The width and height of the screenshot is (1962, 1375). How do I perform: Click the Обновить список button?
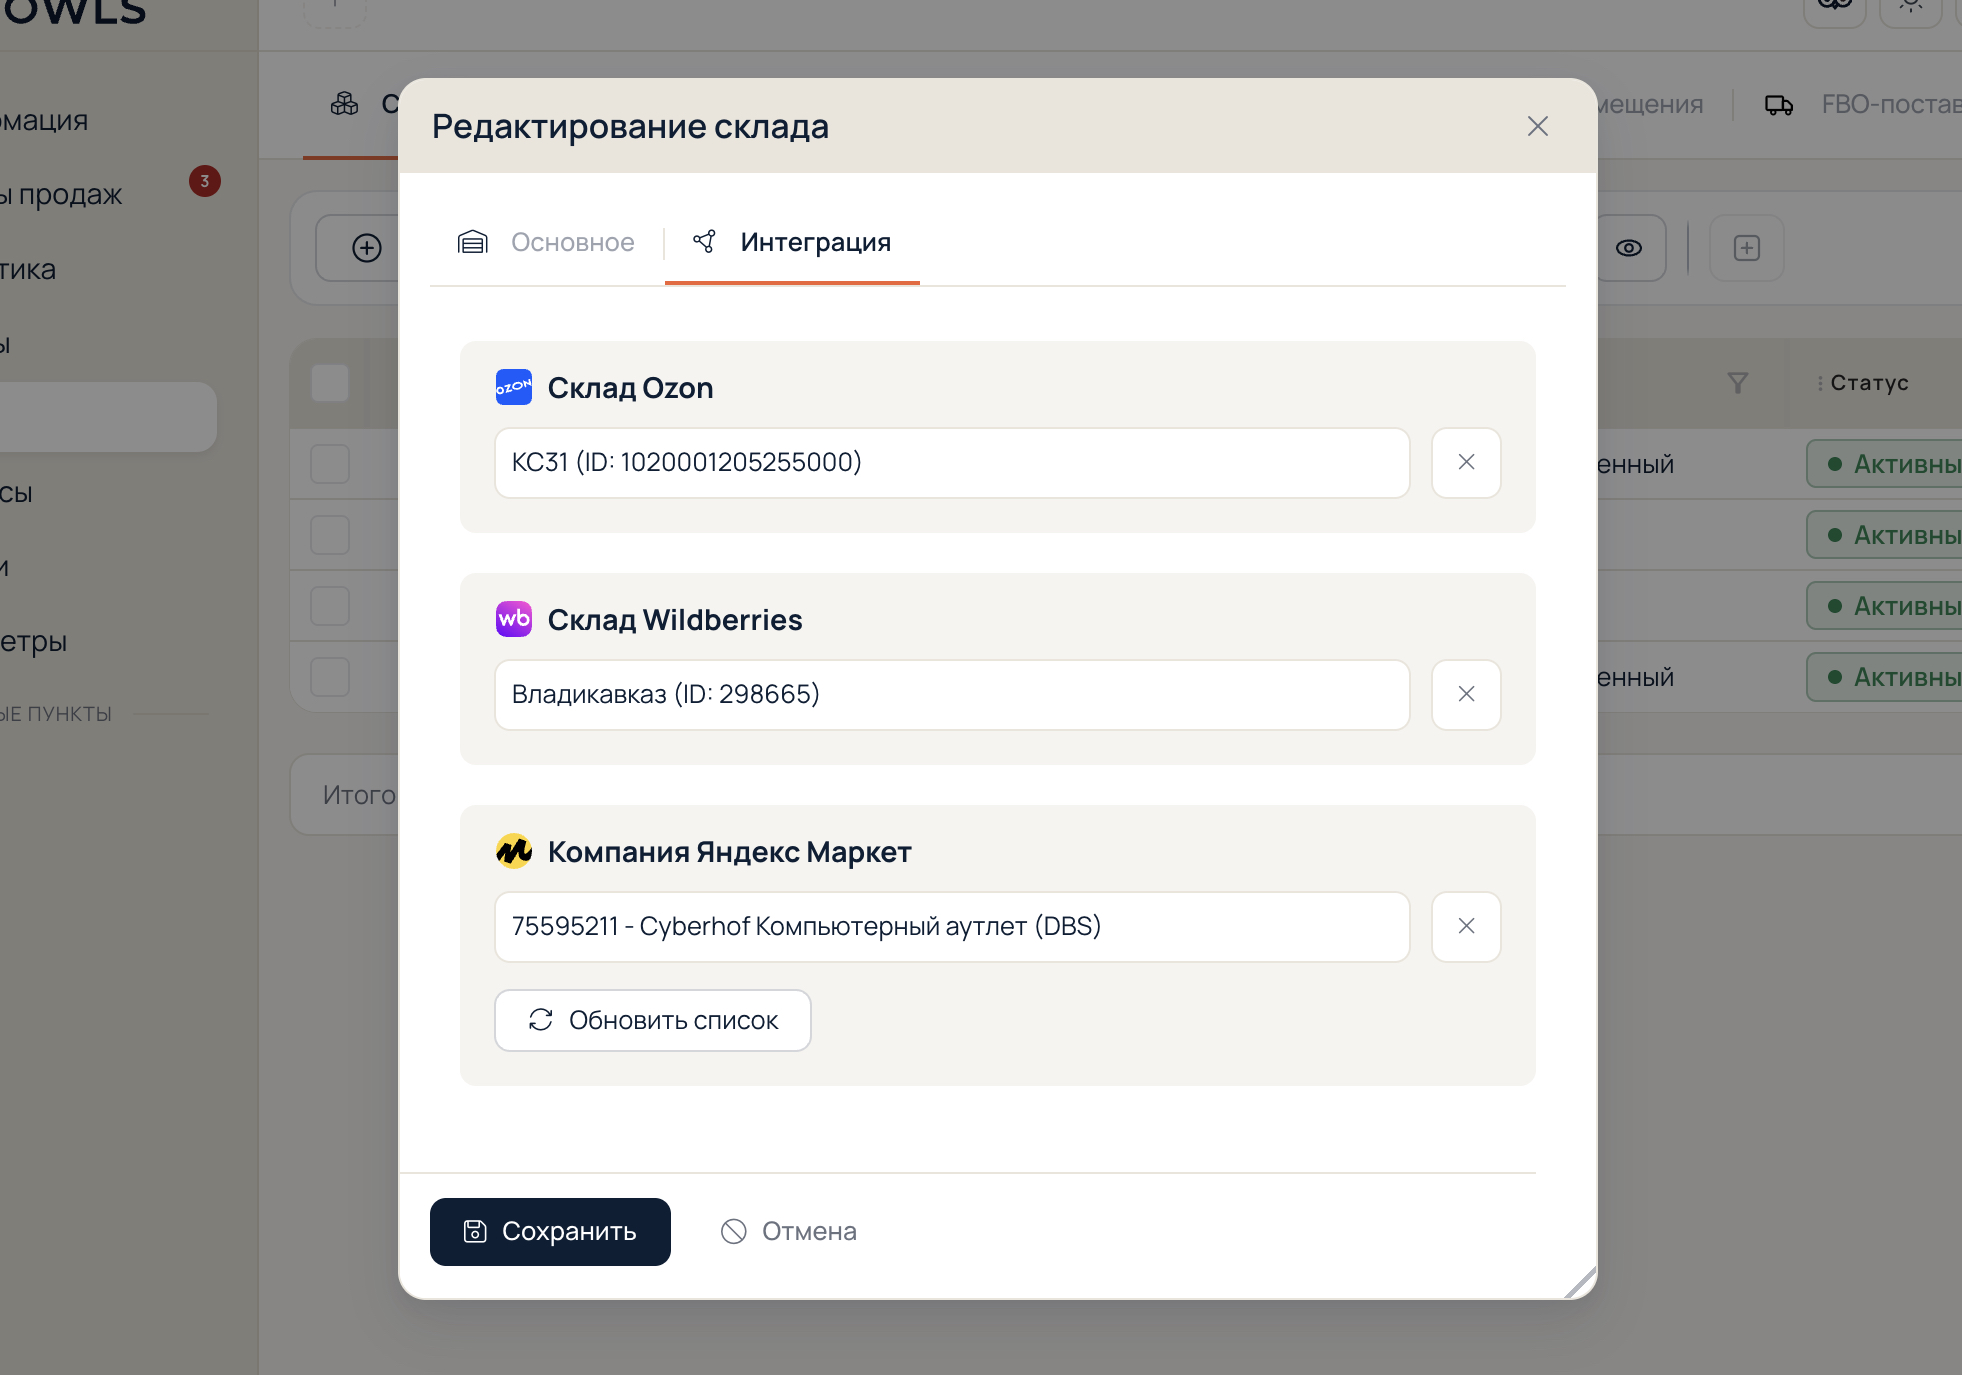[653, 1020]
